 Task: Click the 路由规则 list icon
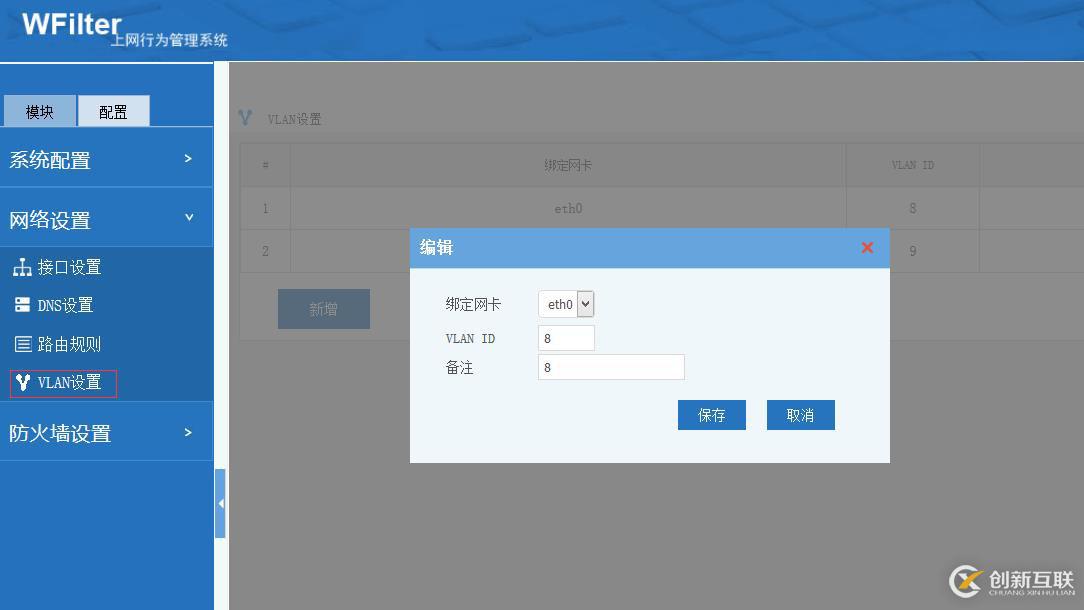click(23, 344)
